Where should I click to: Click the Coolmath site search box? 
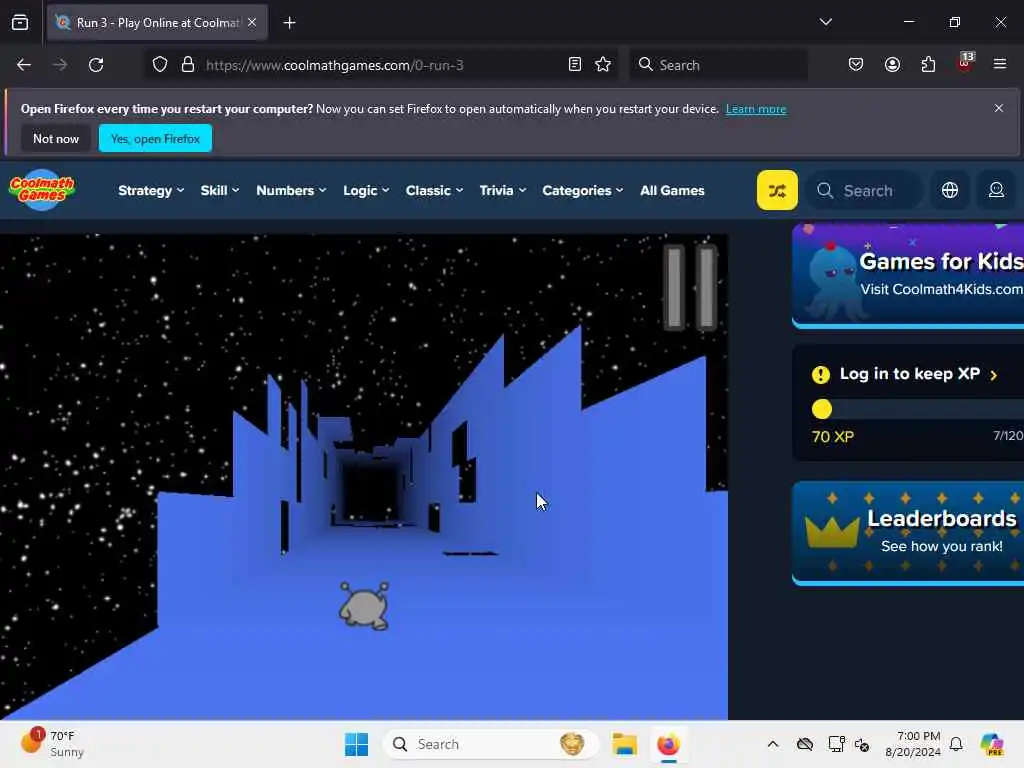tap(864, 190)
